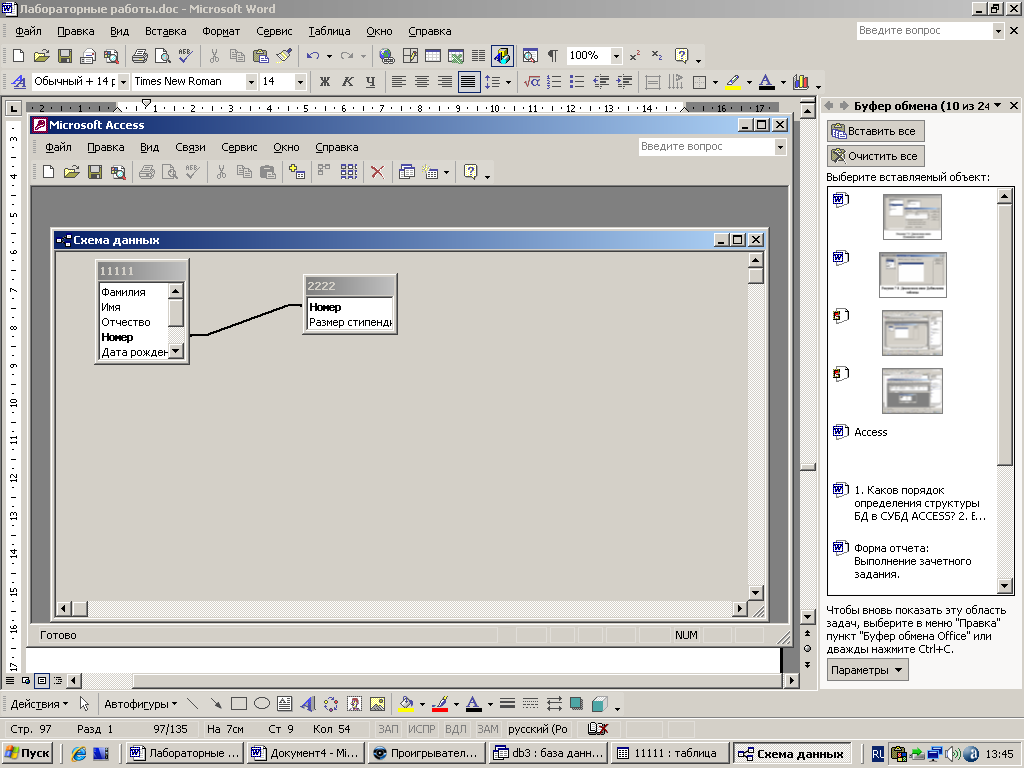Open Word Формат menu
This screenshot has height=768, width=1024.
click(221, 31)
